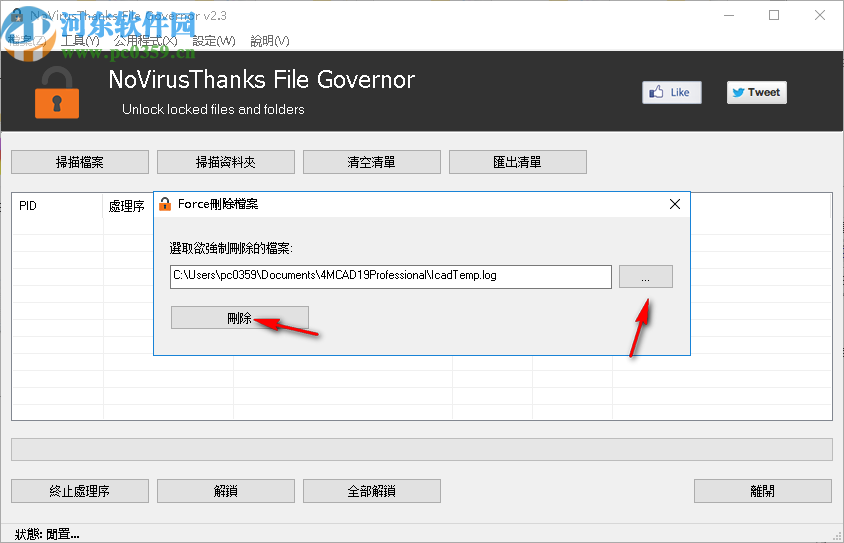Click the file path input field
This screenshot has height=543, width=844.
(x=391, y=276)
